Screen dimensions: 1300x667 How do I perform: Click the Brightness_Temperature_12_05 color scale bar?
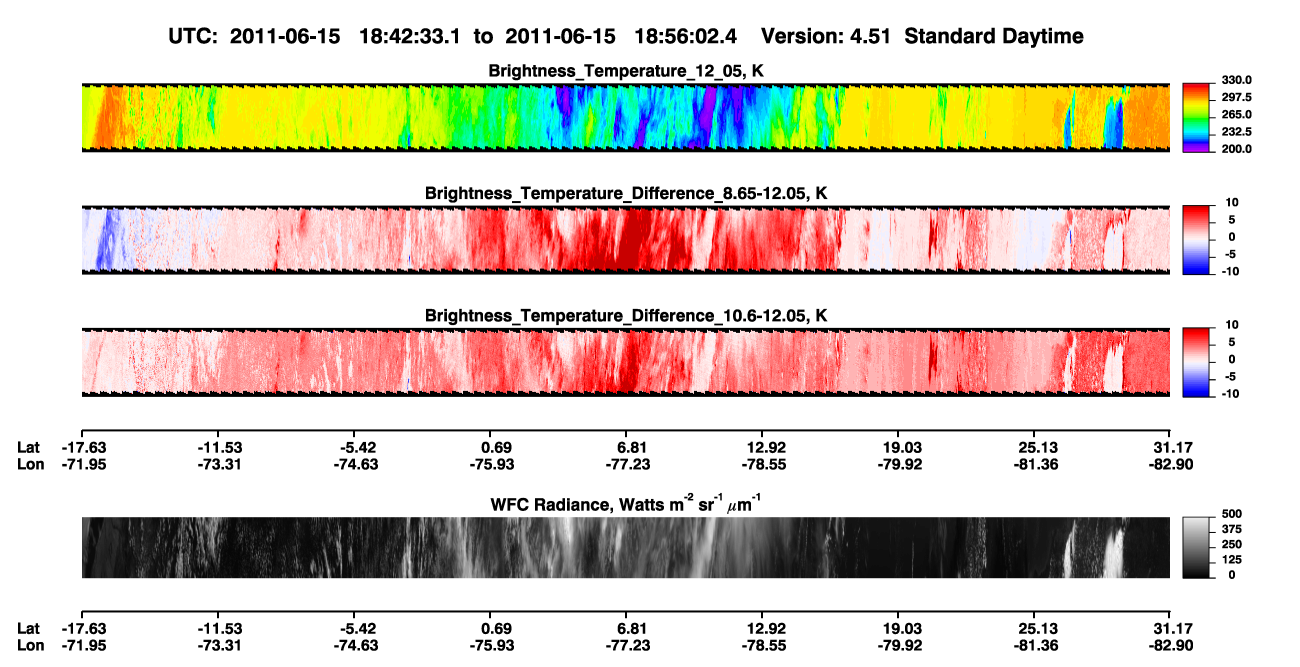(x=1198, y=117)
